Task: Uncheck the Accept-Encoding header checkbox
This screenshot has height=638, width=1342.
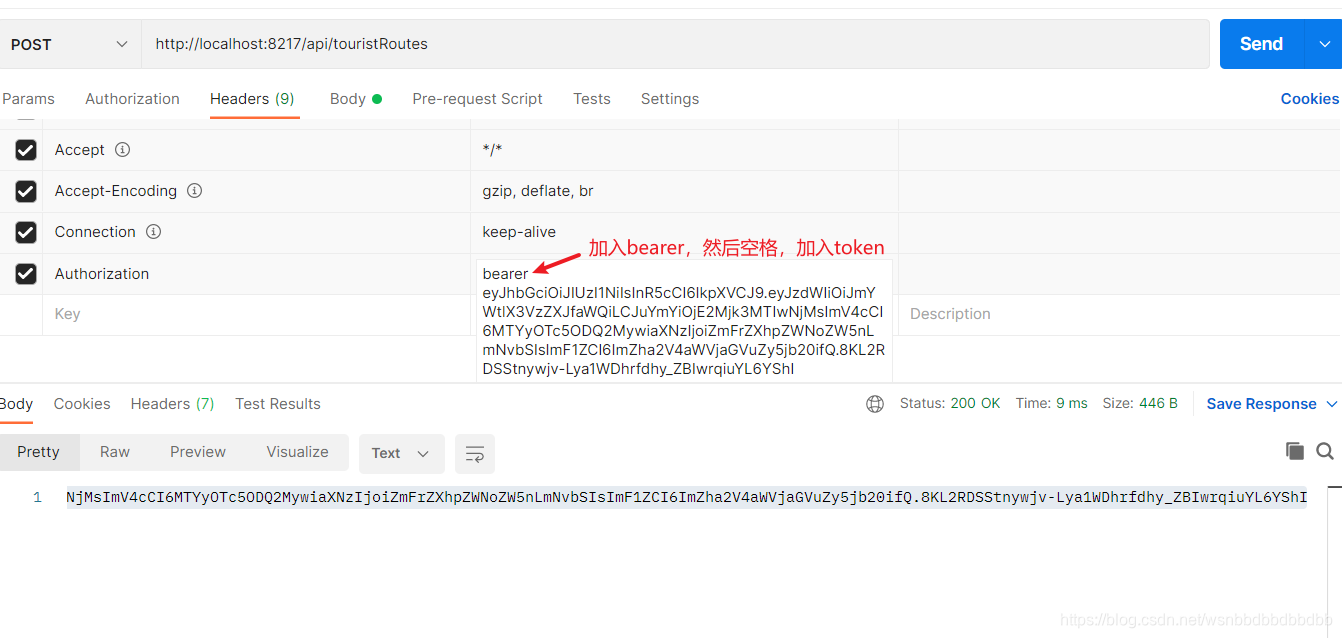Action: click(x=26, y=191)
